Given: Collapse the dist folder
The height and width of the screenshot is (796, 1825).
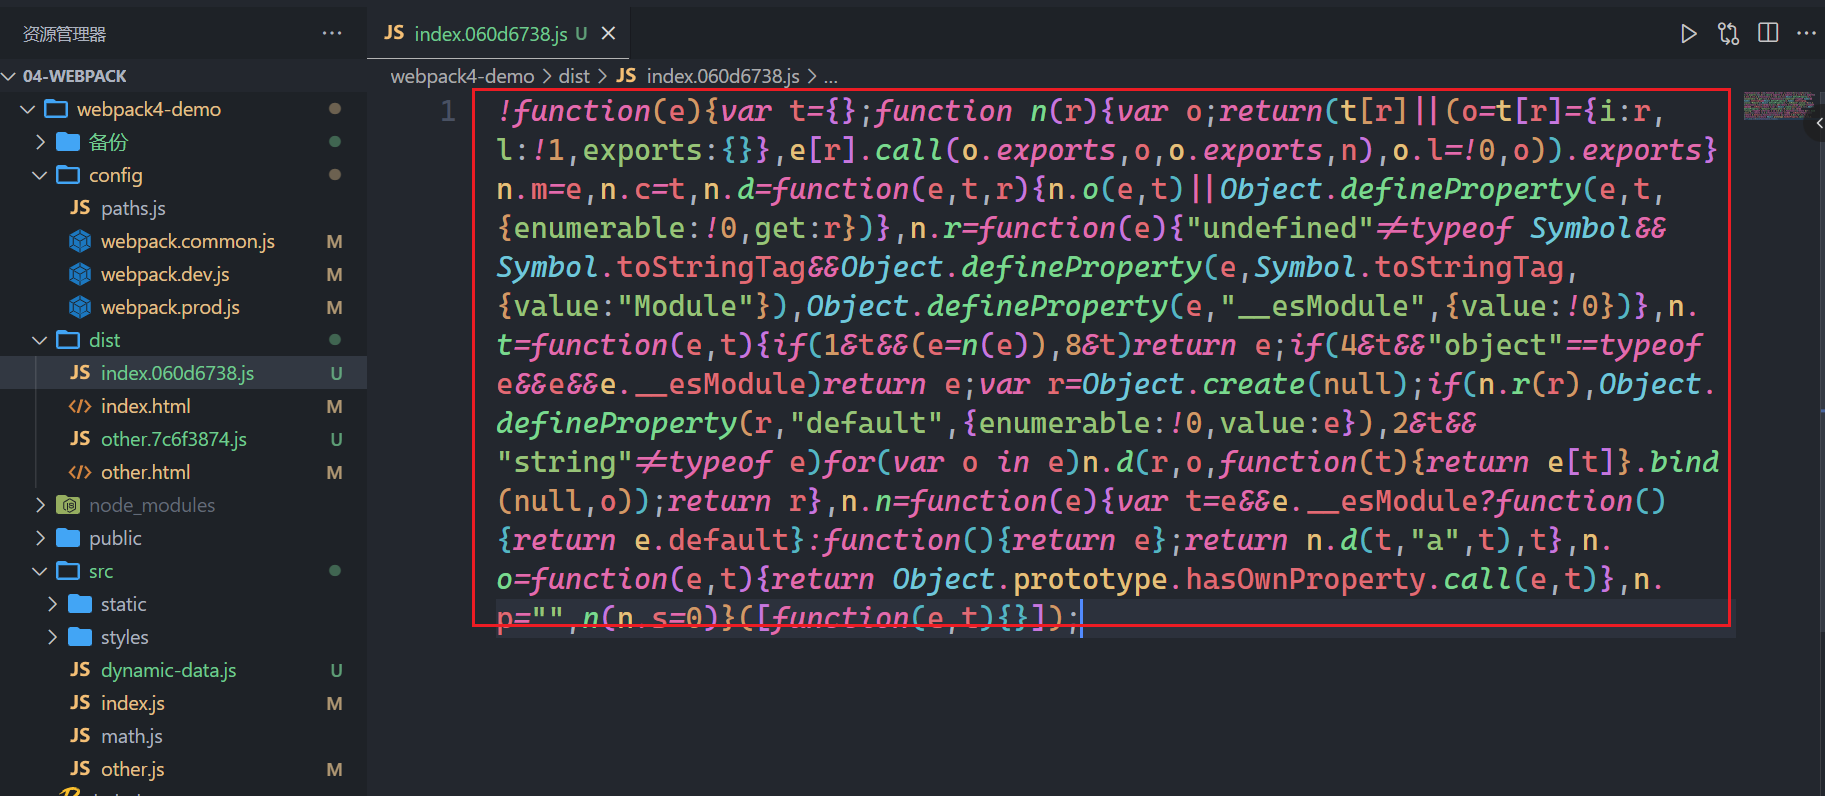Looking at the screenshot, I should pos(40,340).
